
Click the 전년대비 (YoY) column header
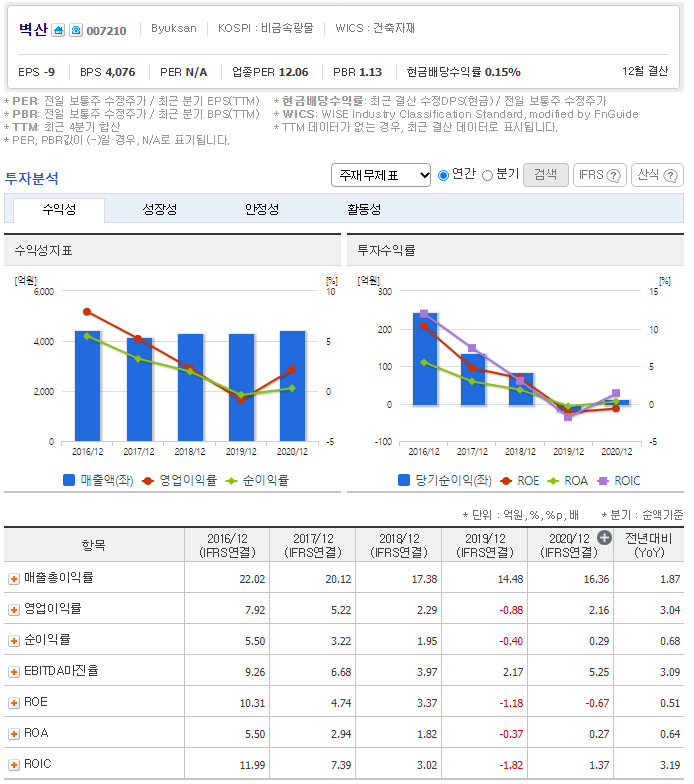(649, 546)
